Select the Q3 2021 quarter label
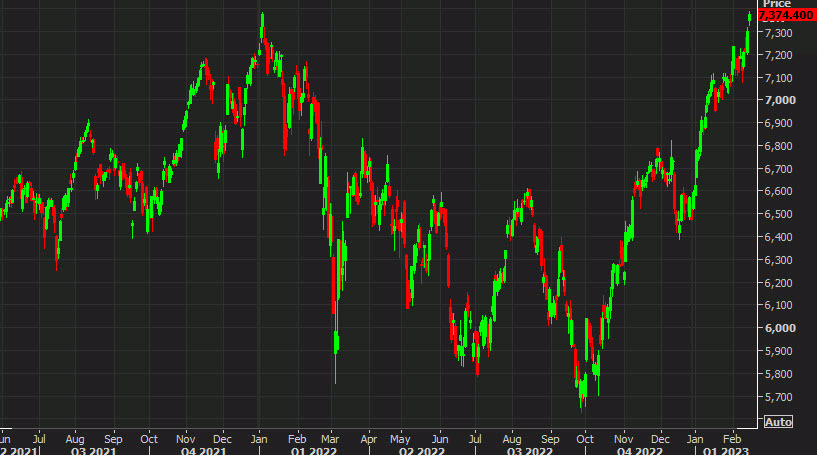Image resolution: width=817 pixels, height=455 pixels. pos(93,451)
